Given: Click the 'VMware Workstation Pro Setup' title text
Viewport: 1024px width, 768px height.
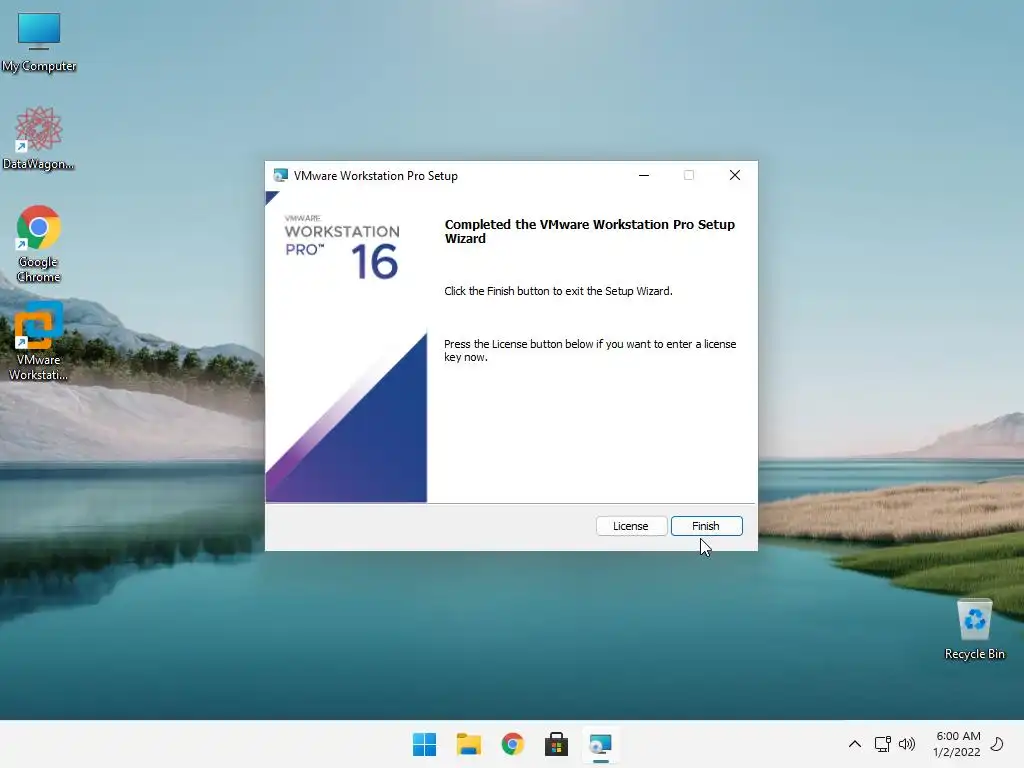Looking at the screenshot, I should [376, 176].
